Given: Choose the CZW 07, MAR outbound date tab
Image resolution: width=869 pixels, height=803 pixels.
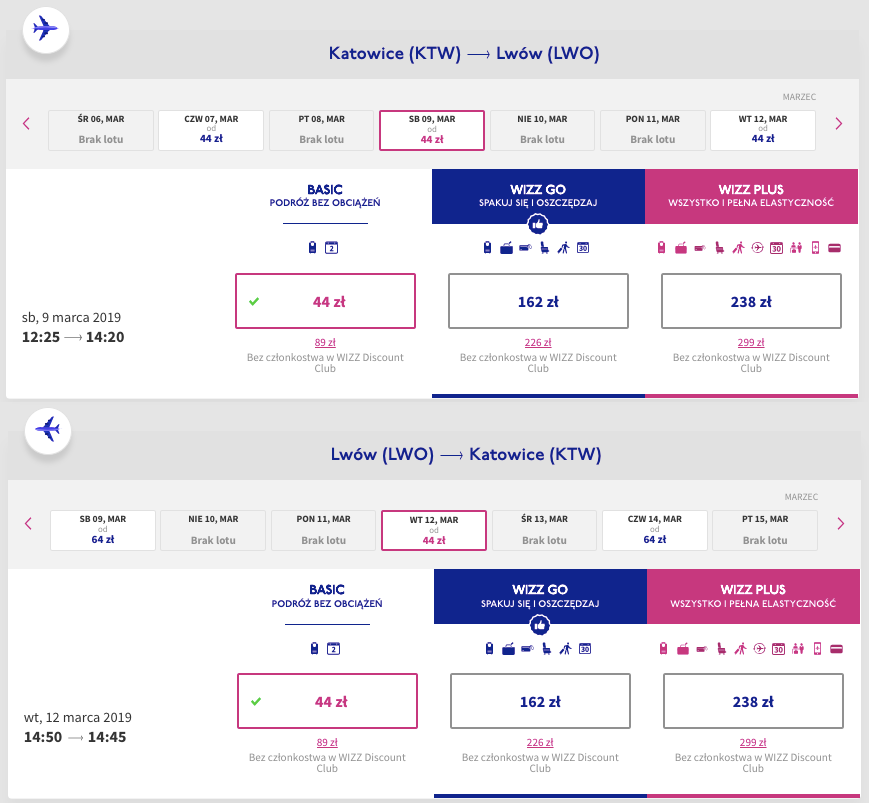Looking at the screenshot, I should pyautogui.click(x=211, y=130).
